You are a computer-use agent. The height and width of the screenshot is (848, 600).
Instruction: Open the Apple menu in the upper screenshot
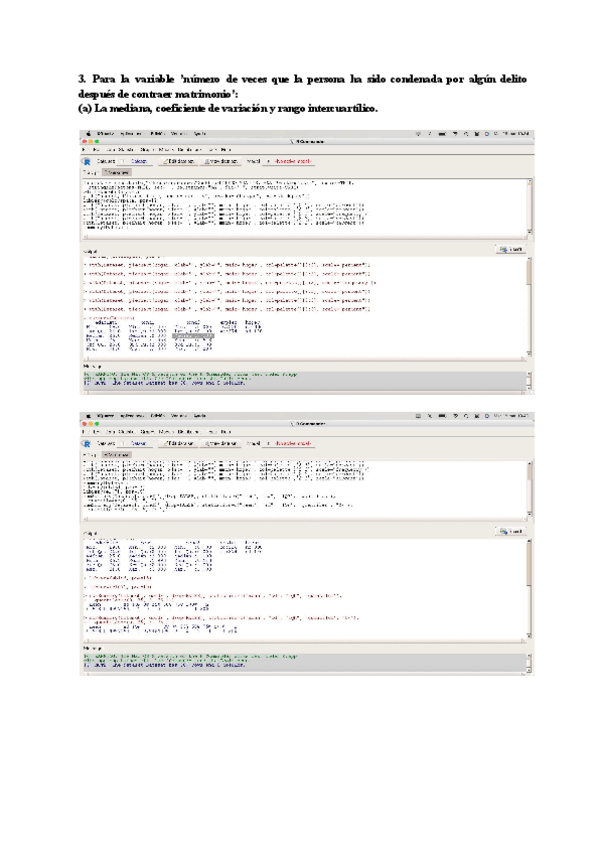88,133
